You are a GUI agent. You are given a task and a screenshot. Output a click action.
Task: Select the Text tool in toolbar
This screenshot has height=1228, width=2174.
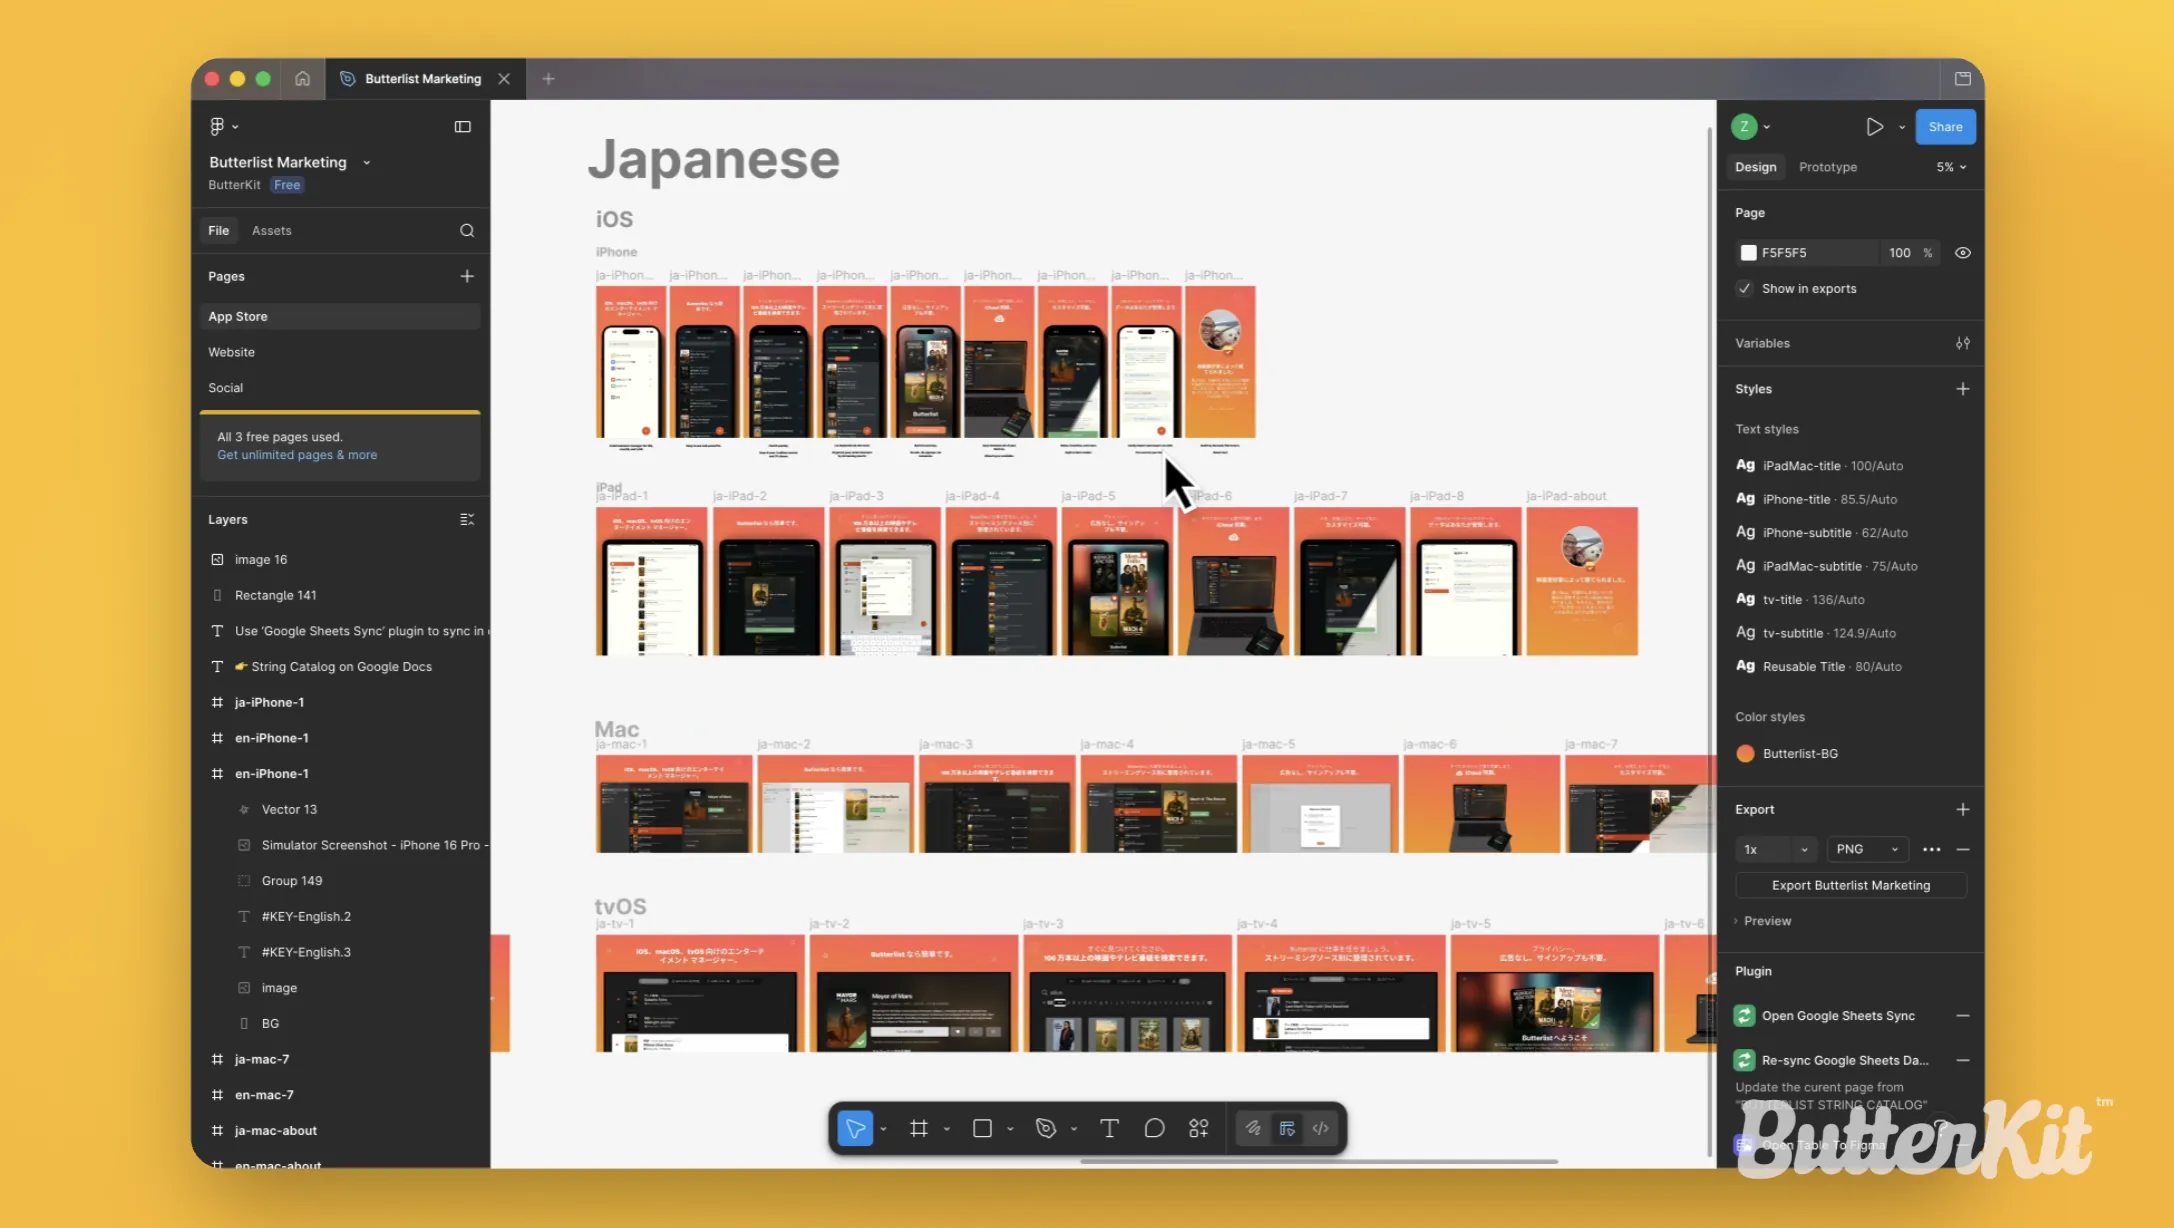(x=1109, y=1128)
